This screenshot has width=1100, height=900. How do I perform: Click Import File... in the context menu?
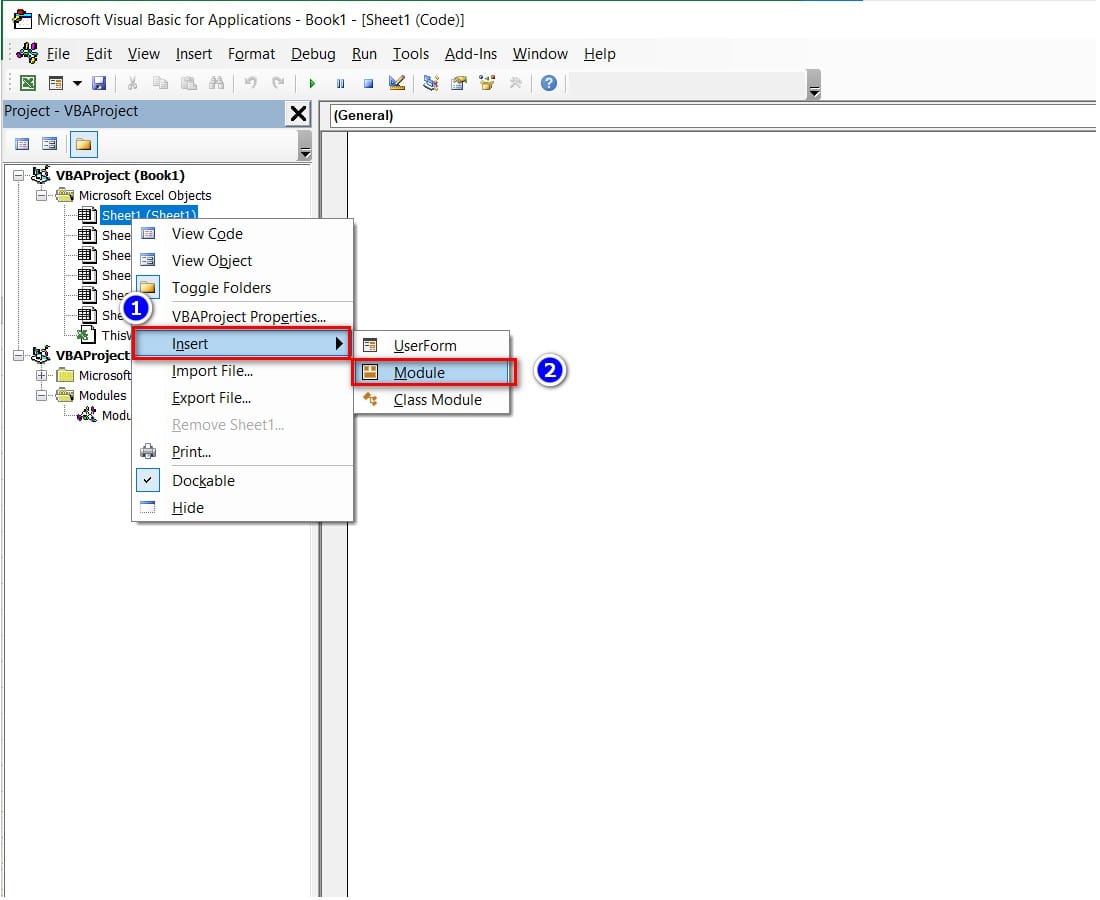[x=212, y=371]
